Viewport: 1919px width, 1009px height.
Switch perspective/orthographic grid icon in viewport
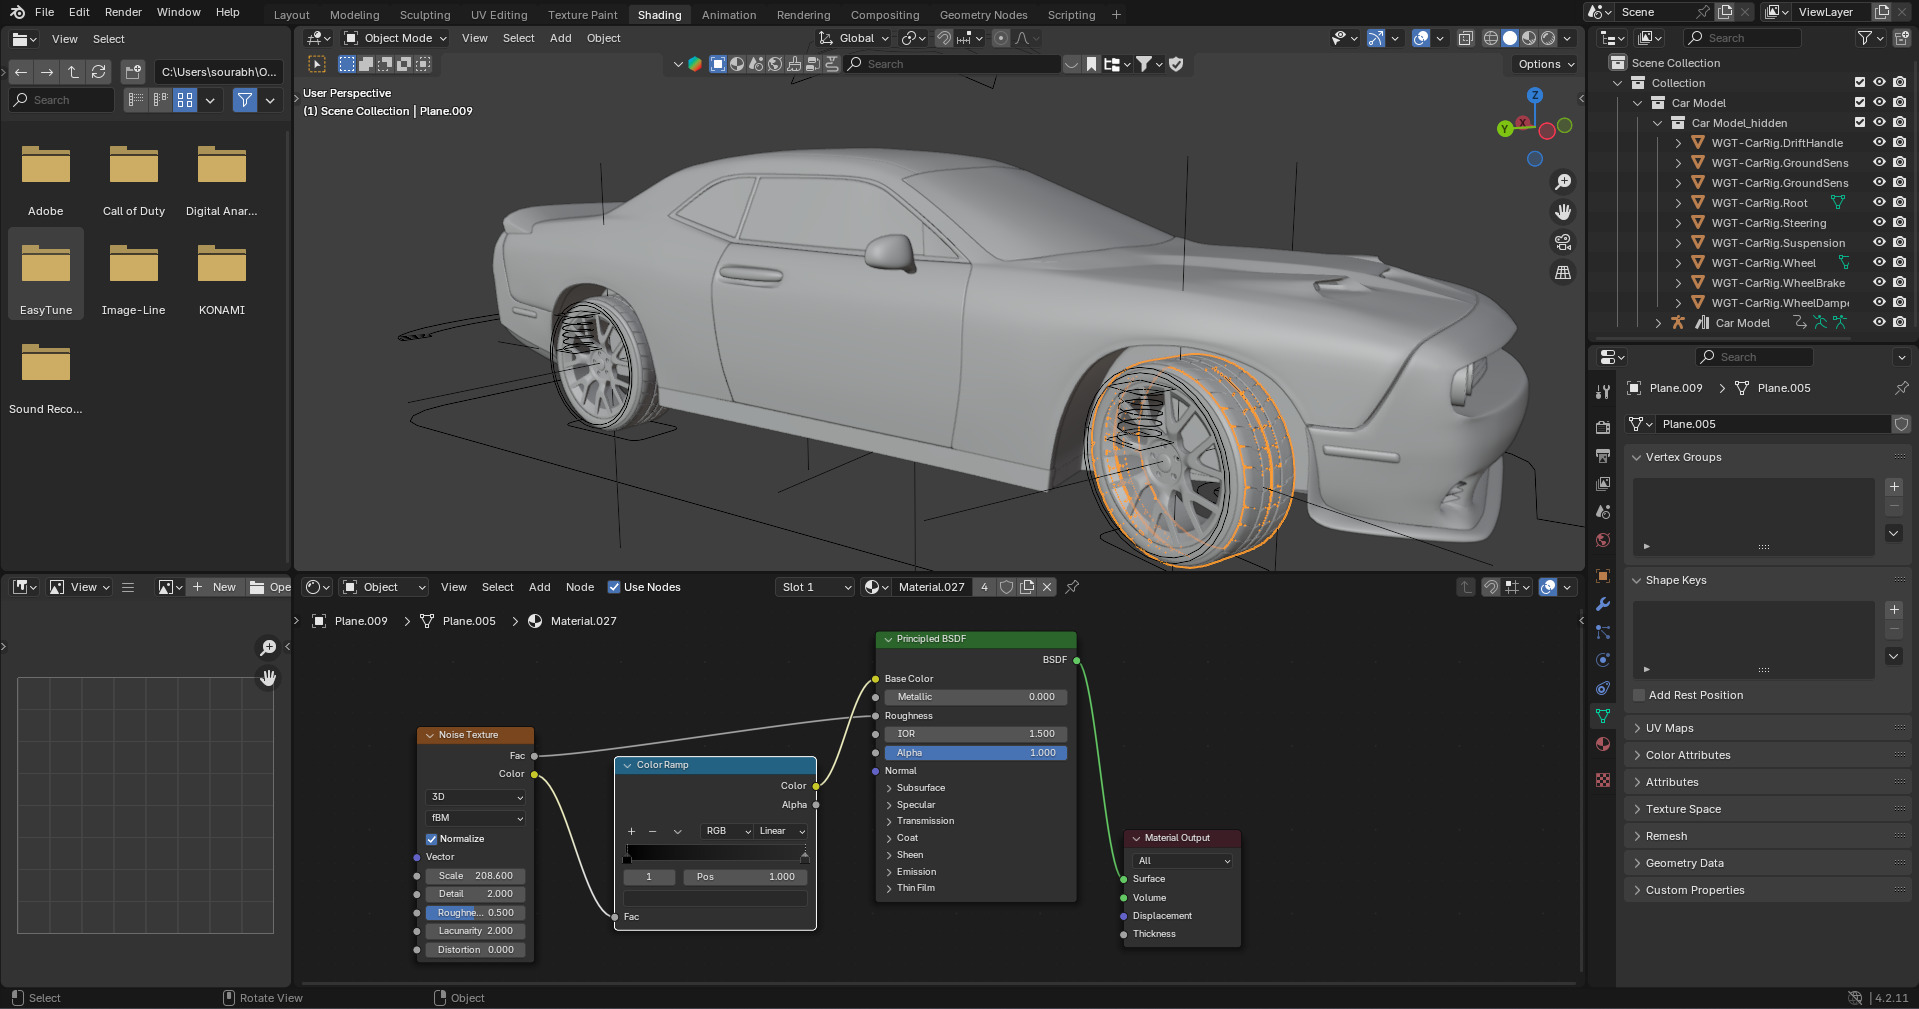pos(1562,272)
